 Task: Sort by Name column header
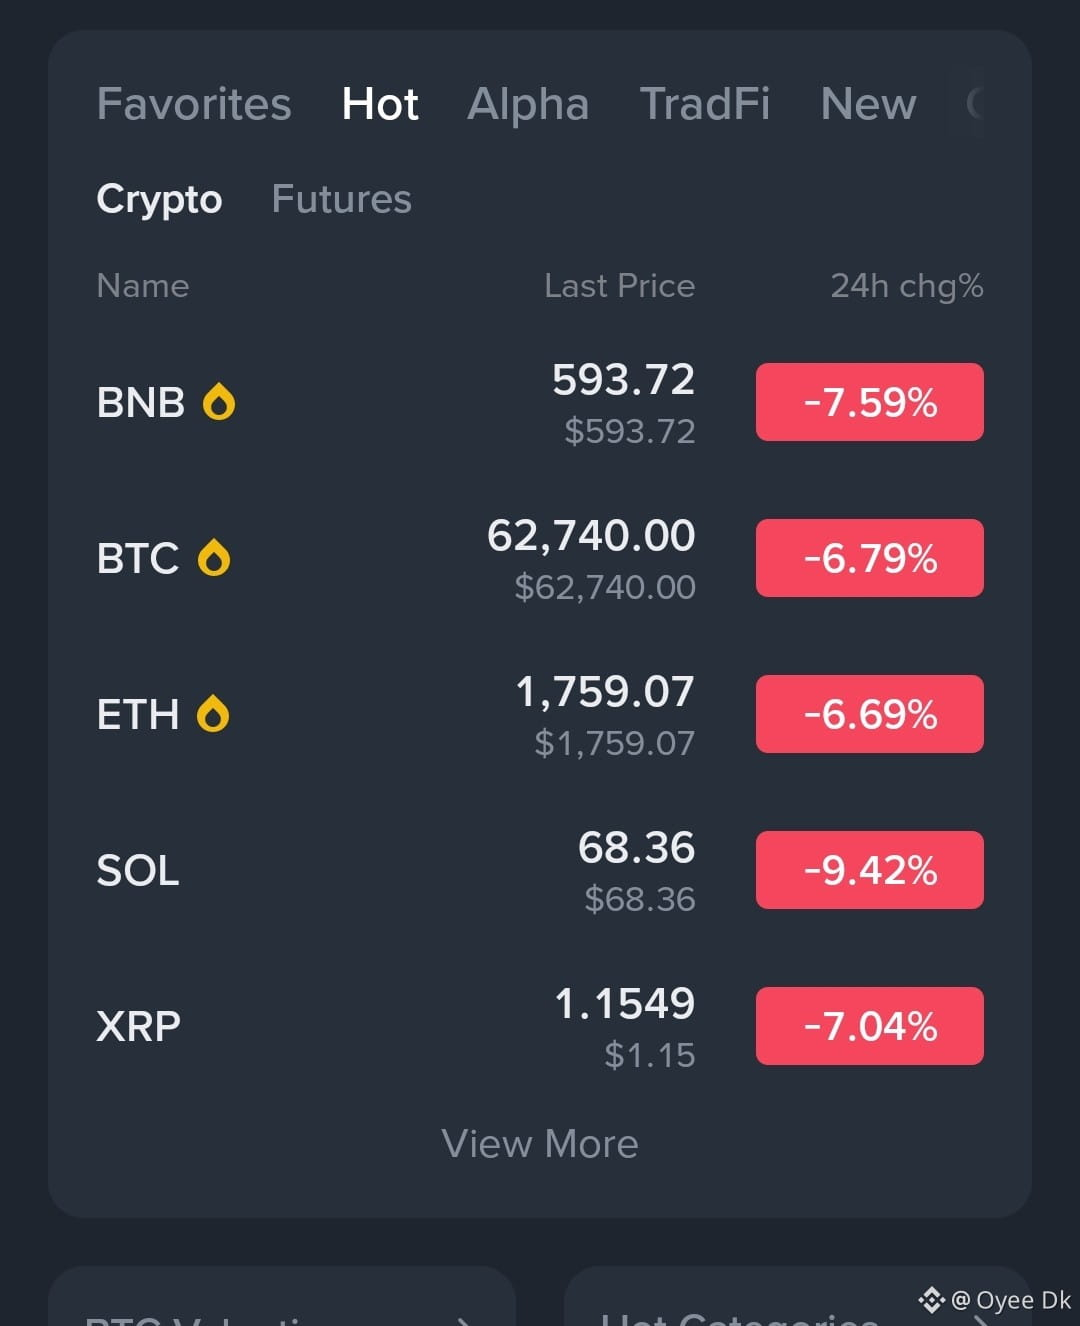coord(143,286)
